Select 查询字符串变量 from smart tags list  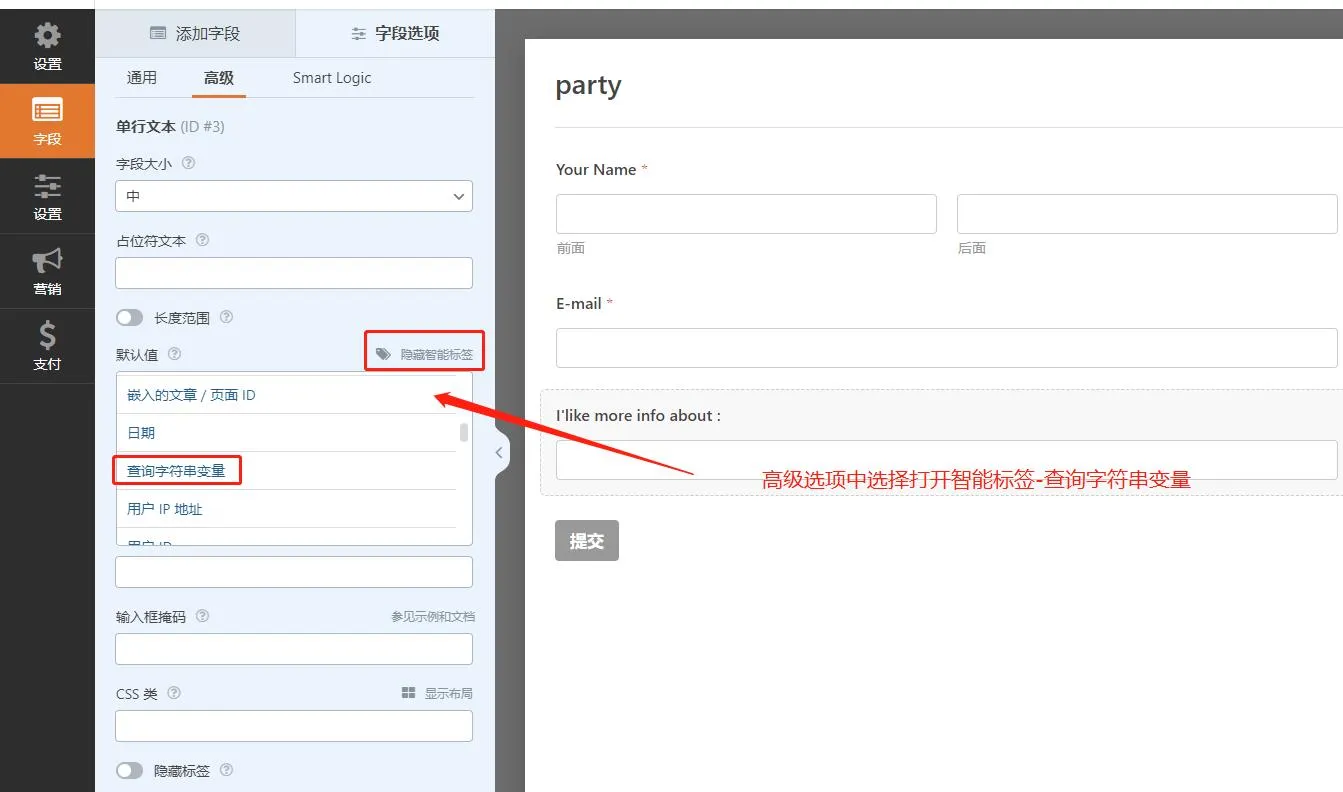point(177,471)
